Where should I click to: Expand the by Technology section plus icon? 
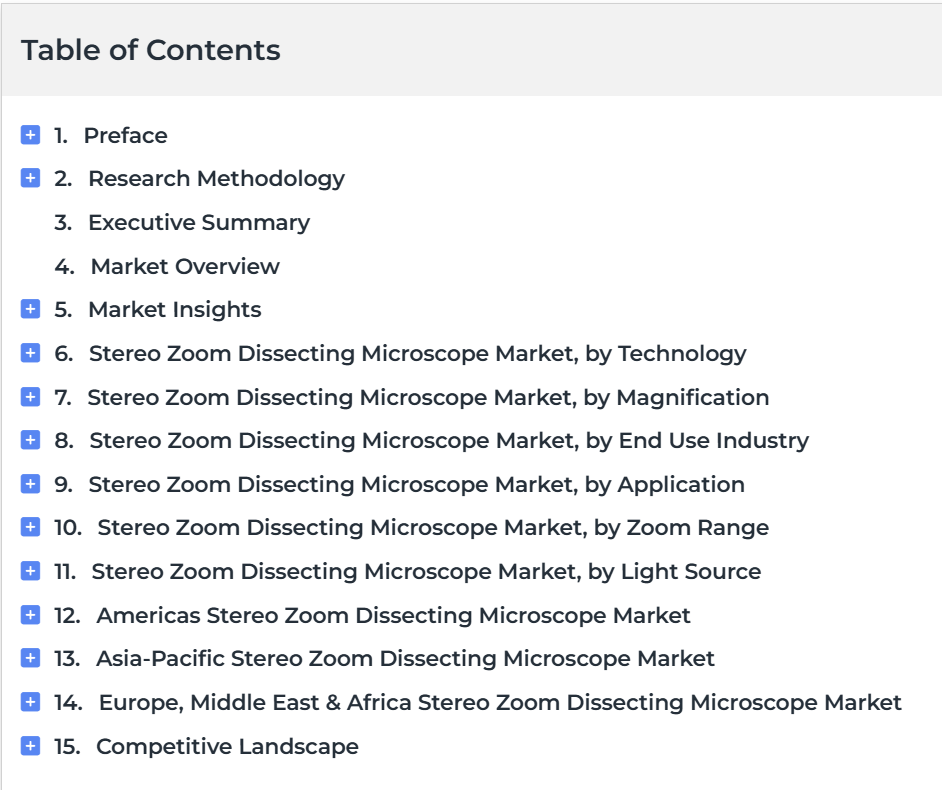point(30,353)
